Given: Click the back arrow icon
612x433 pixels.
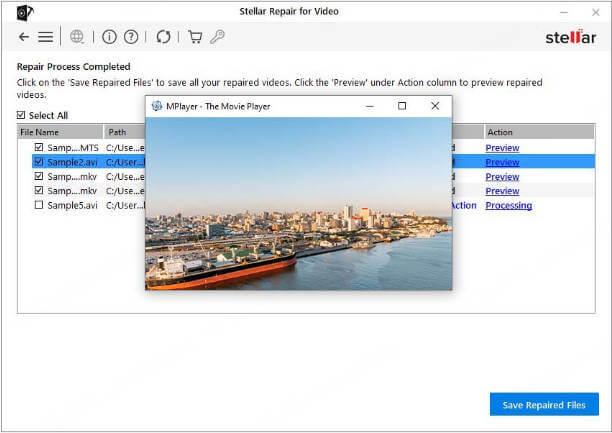Looking at the screenshot, I should pos(24,37).
